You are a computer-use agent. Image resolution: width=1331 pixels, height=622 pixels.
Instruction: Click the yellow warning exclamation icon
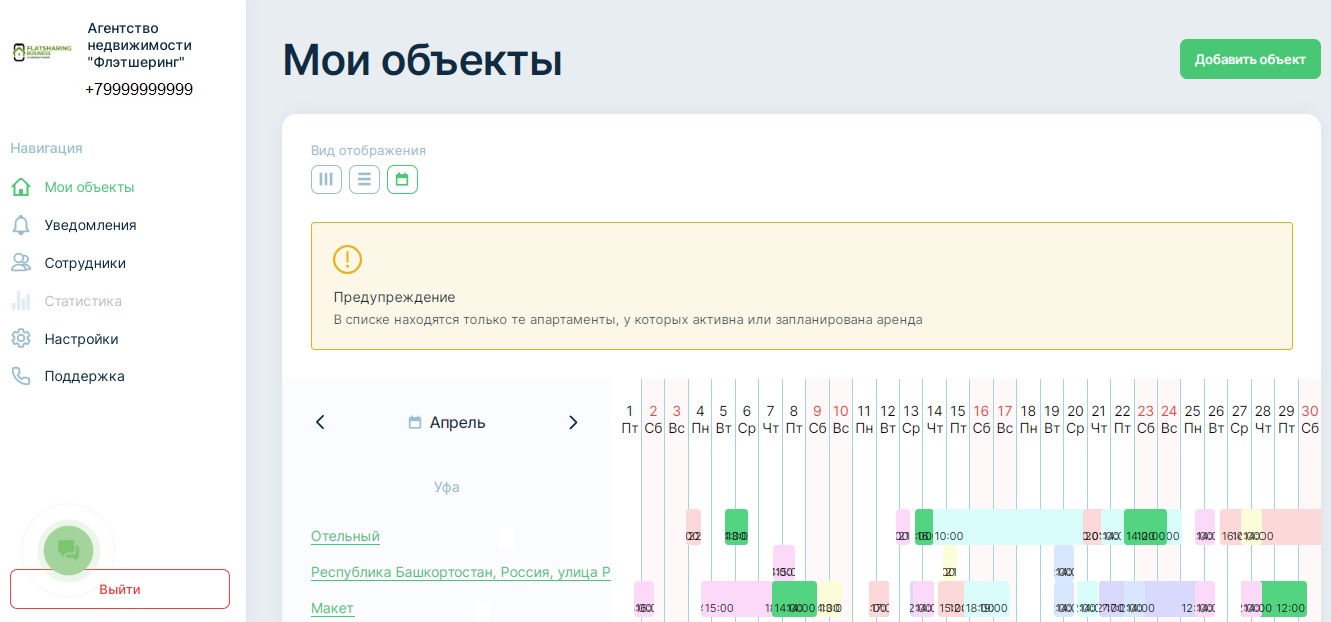pos(347,260)
